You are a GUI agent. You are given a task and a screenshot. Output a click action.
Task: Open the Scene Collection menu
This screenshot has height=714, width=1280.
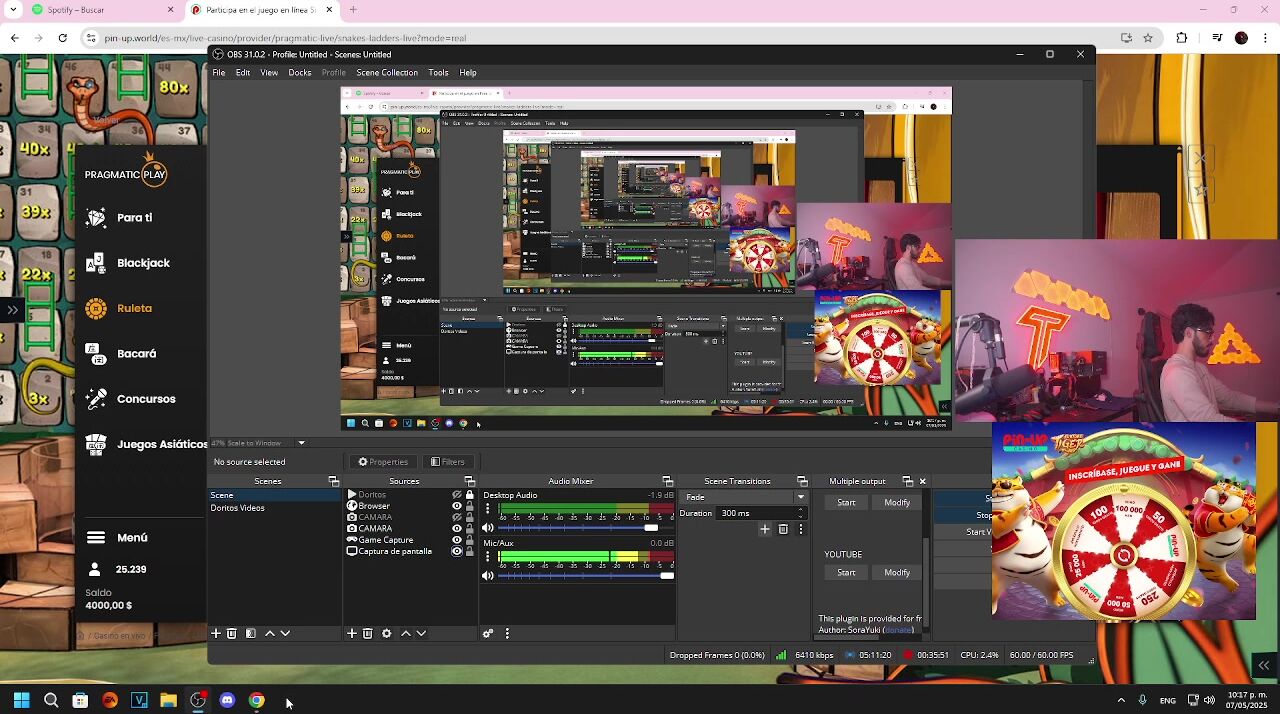(x=387, y=73)
